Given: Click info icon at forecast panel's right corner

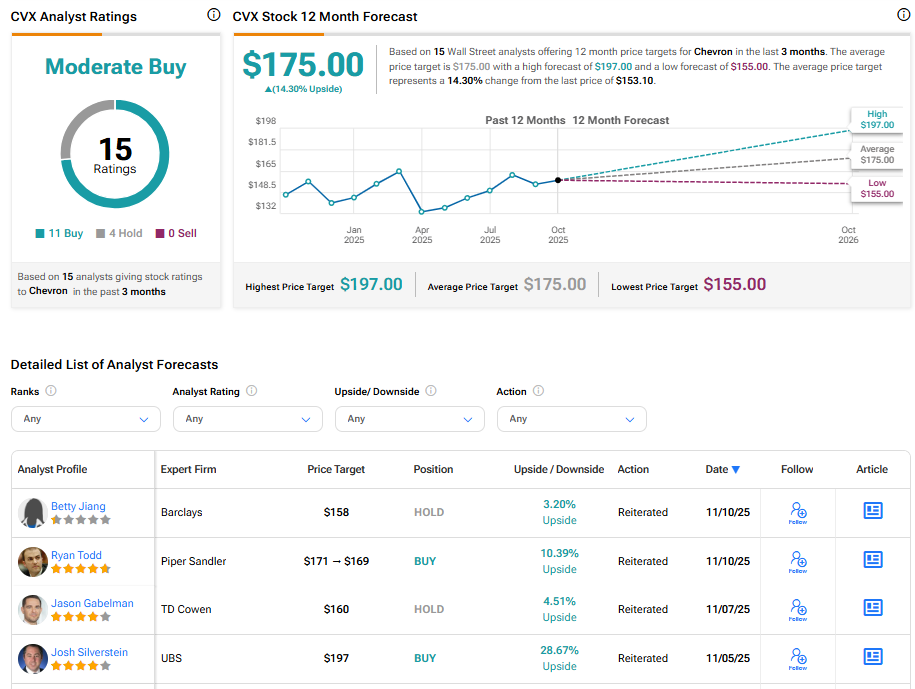Looking at the screenshot, I should point(904,15).
